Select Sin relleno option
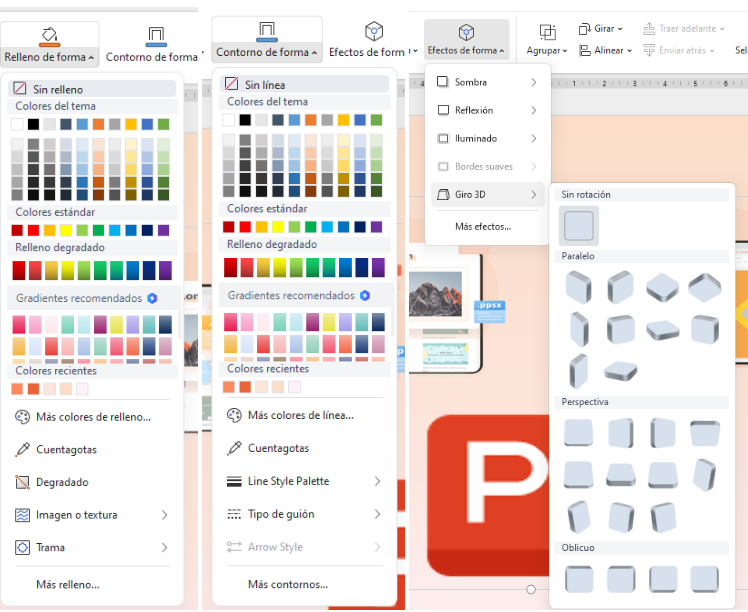Screen dimensions: 748x612 click(58, 90)
